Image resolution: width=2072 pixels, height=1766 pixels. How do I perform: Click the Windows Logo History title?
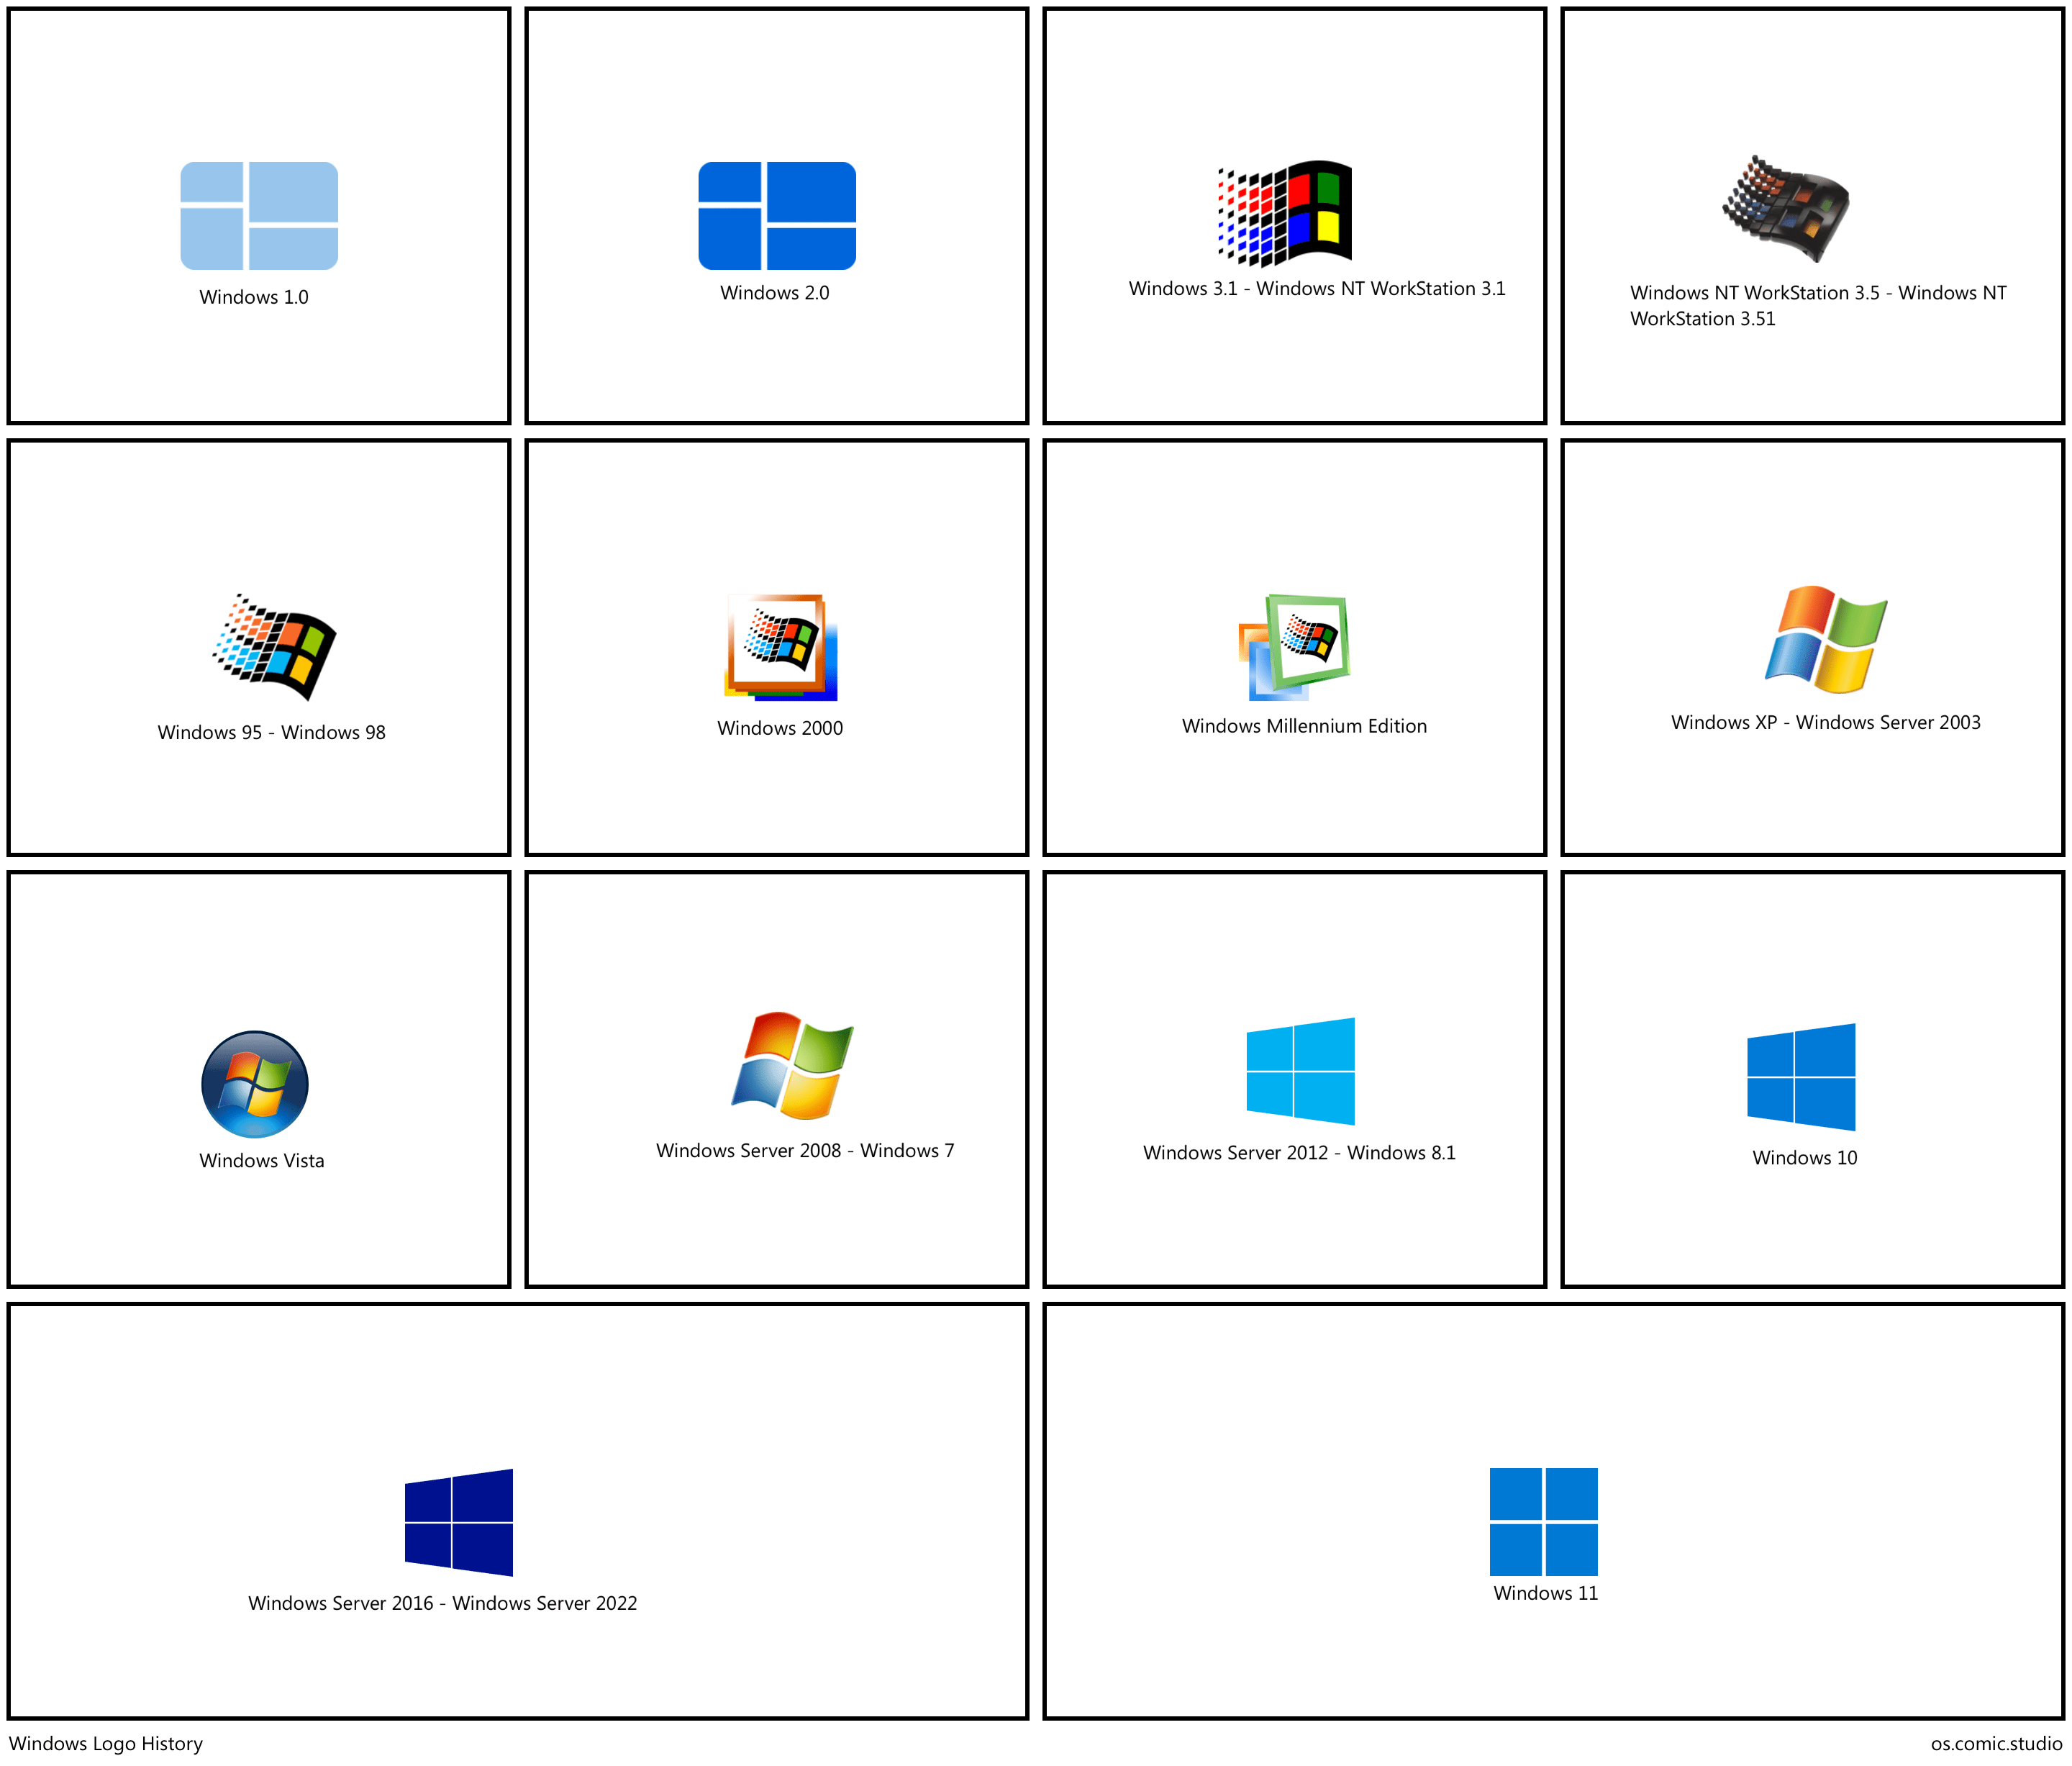[106, 1743]
